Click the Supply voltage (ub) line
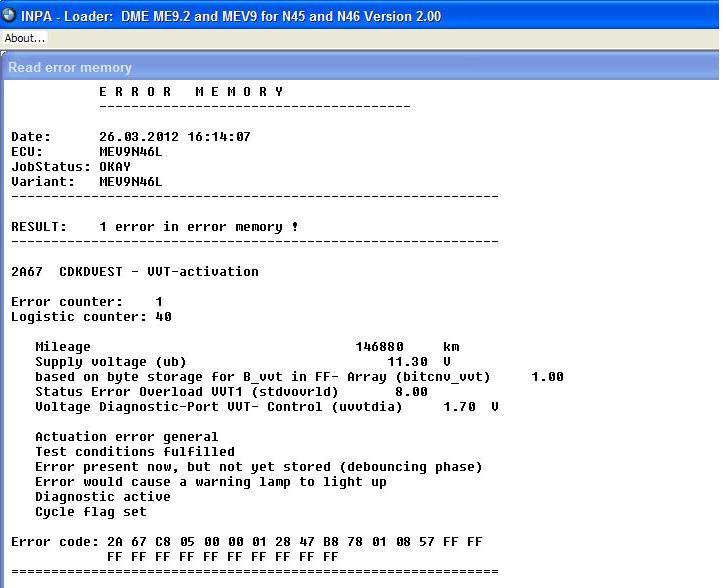726x588 pixels. pos(110,362)
